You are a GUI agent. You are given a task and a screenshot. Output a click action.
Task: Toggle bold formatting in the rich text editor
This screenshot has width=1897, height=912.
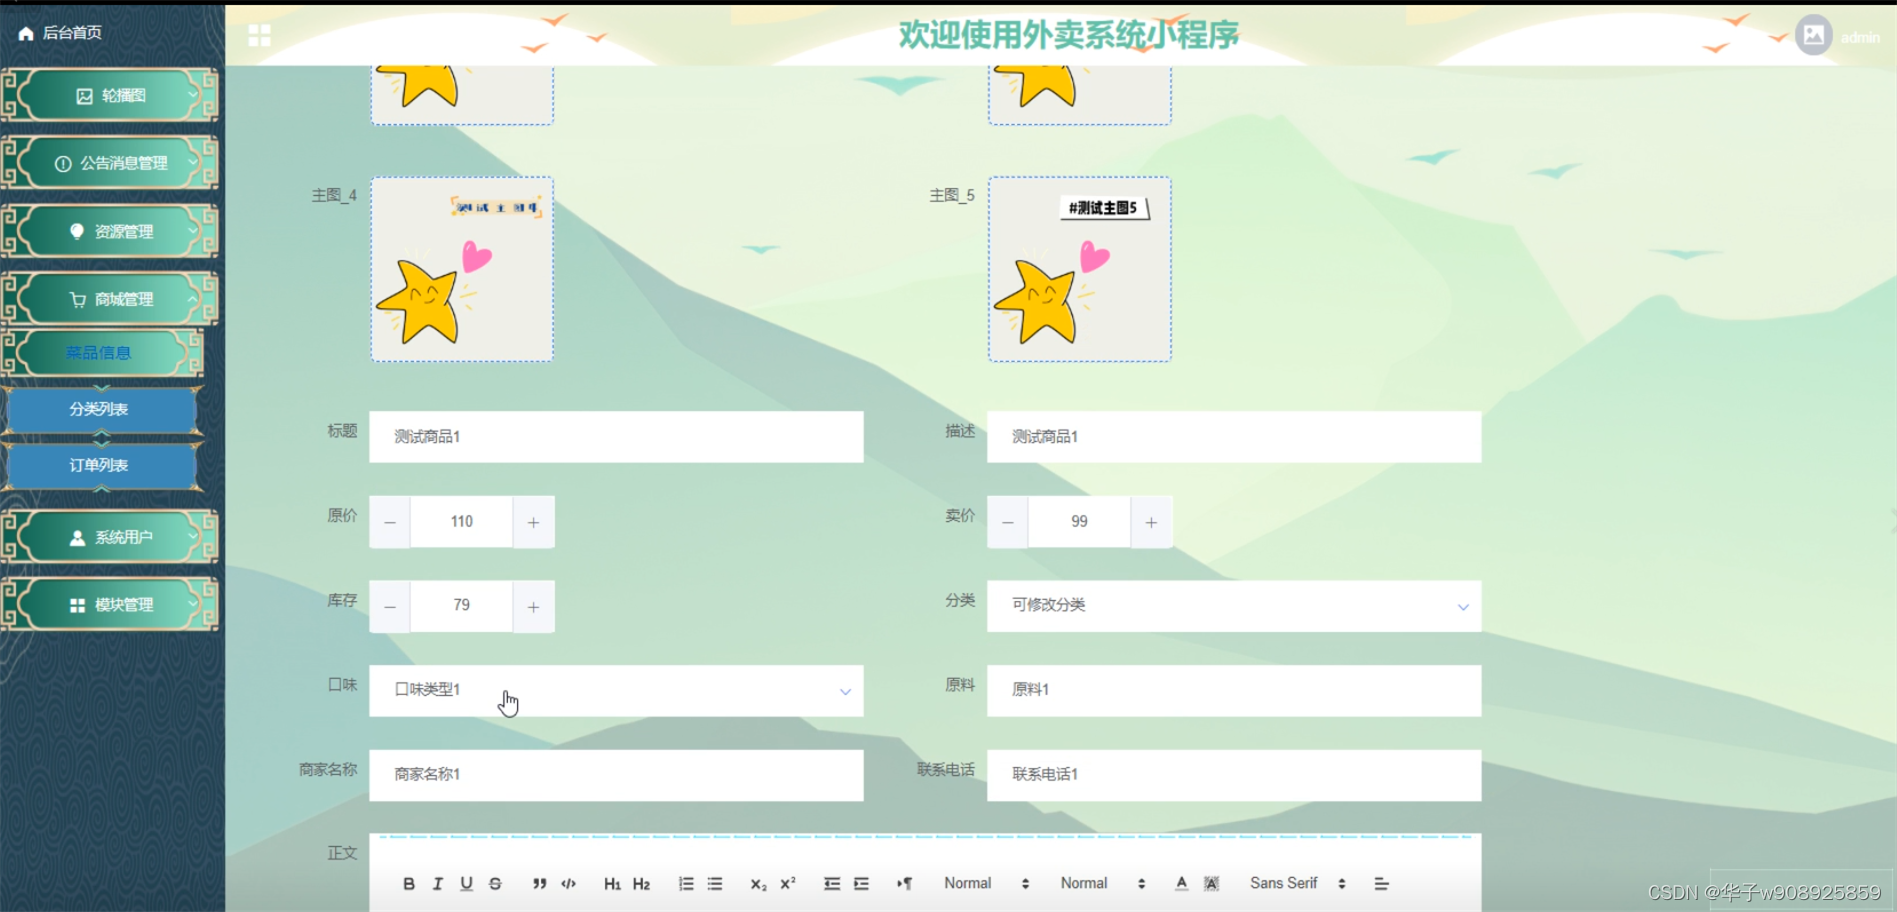pos(408,883)
